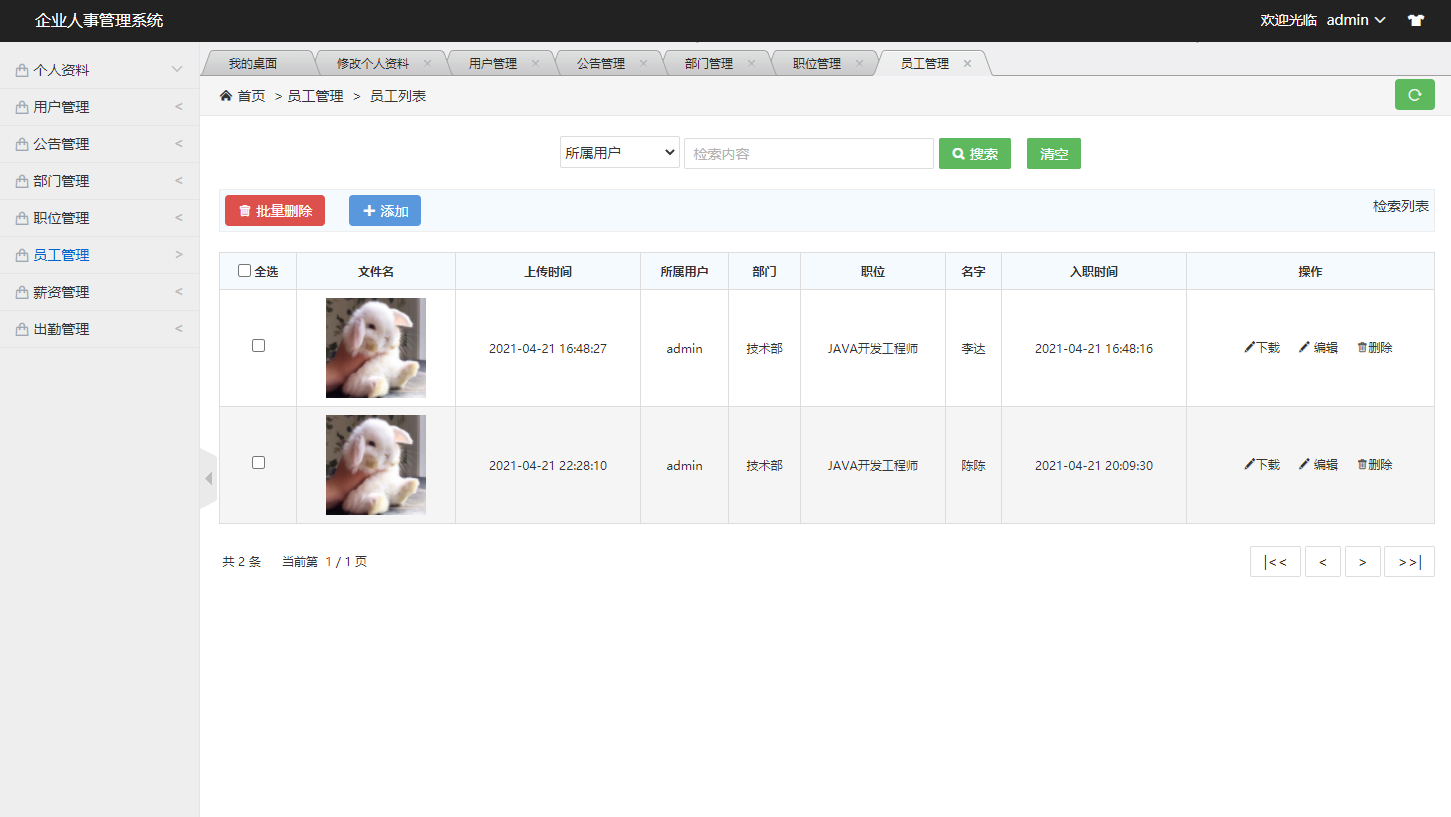This screenshot has height=817, width=1451.
Task: Collapse sidebar using the left arrow handle
Action: 208,479
